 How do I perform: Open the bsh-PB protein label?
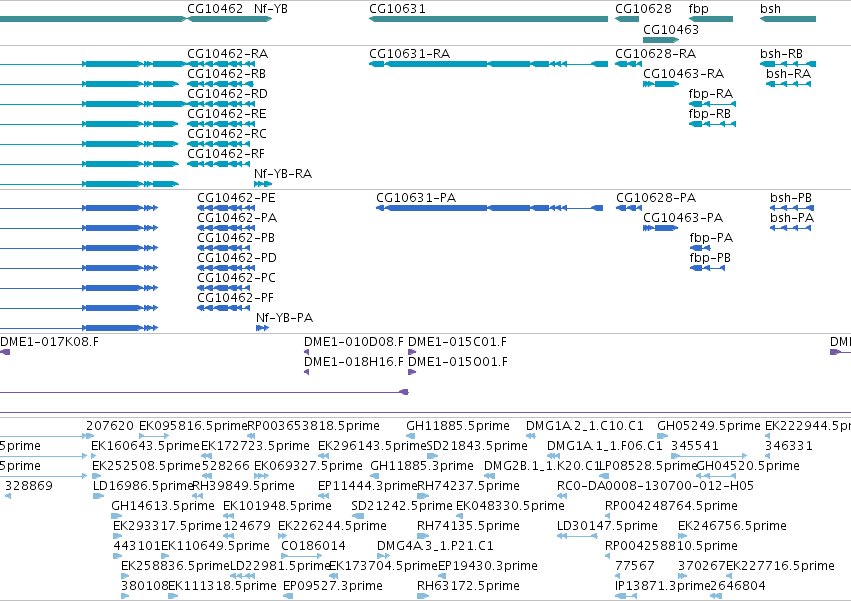point(791,198)
